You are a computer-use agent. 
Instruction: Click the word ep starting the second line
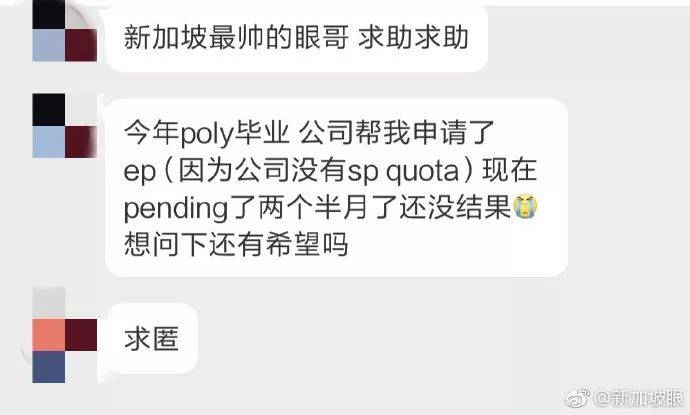click(x=139, y=173)
